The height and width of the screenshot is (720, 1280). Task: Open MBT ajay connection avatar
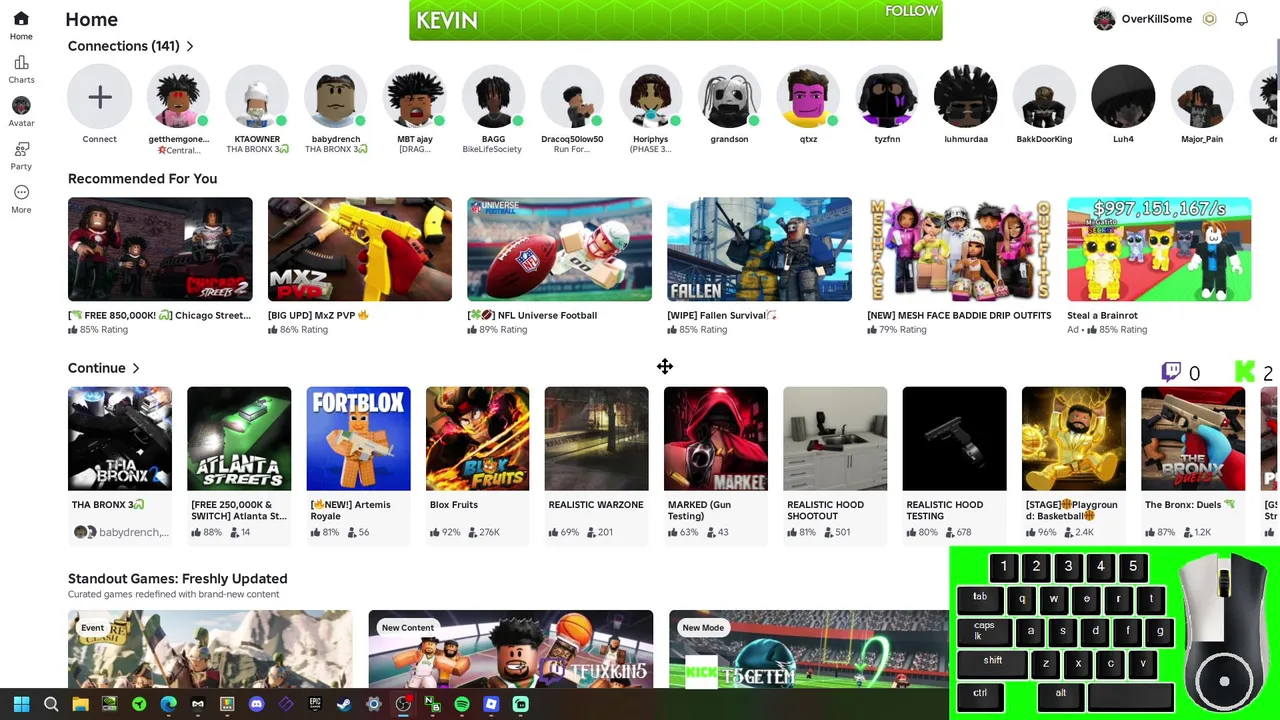click(414, 97)
